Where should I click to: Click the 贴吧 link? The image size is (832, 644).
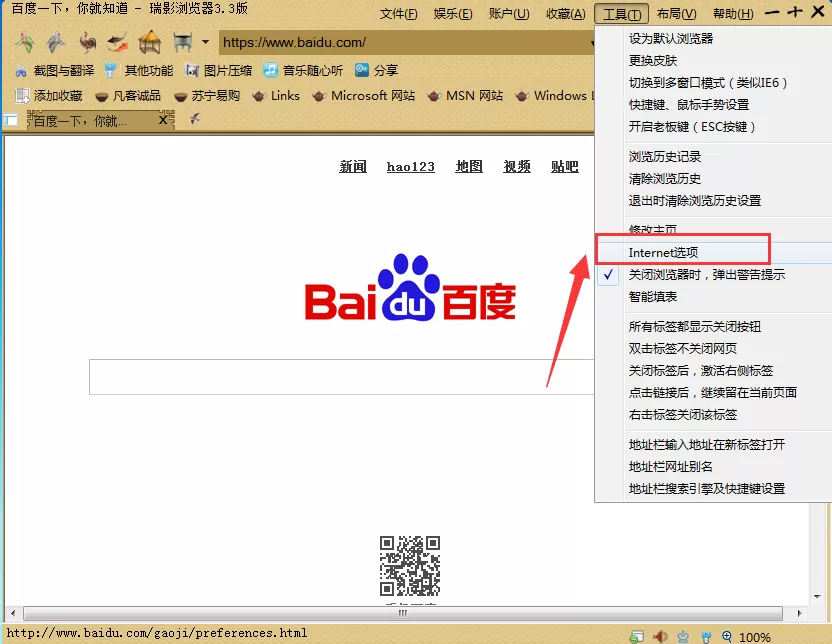565,167
